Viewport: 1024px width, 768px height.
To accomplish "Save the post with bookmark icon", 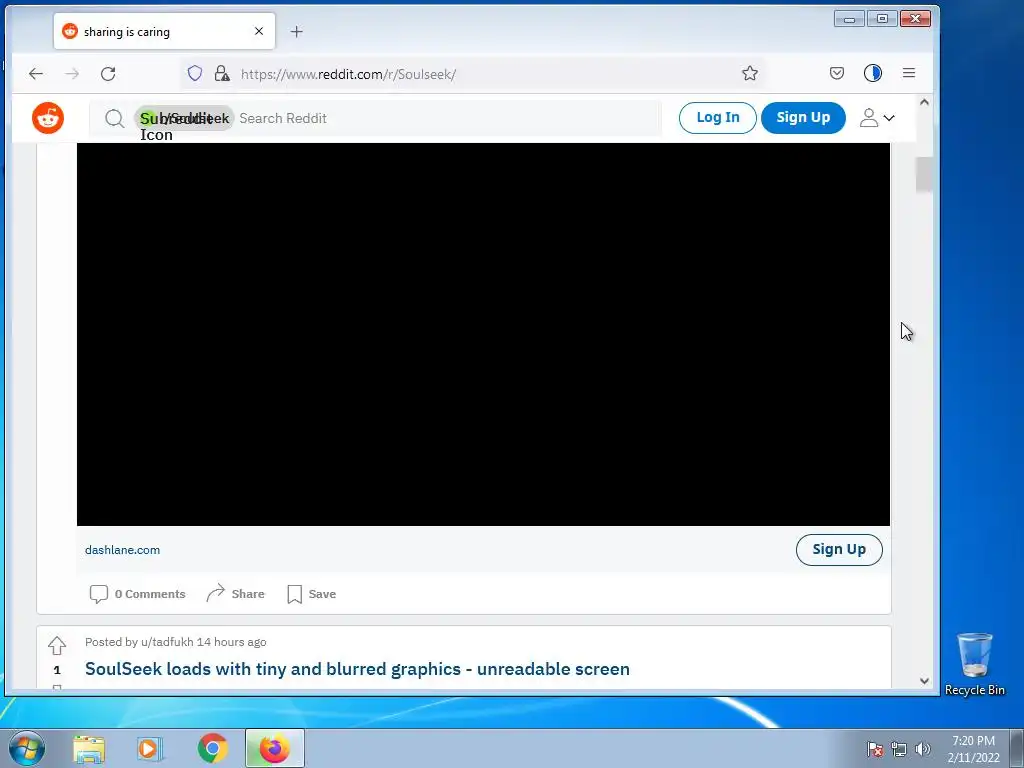I will coord(312,594).
